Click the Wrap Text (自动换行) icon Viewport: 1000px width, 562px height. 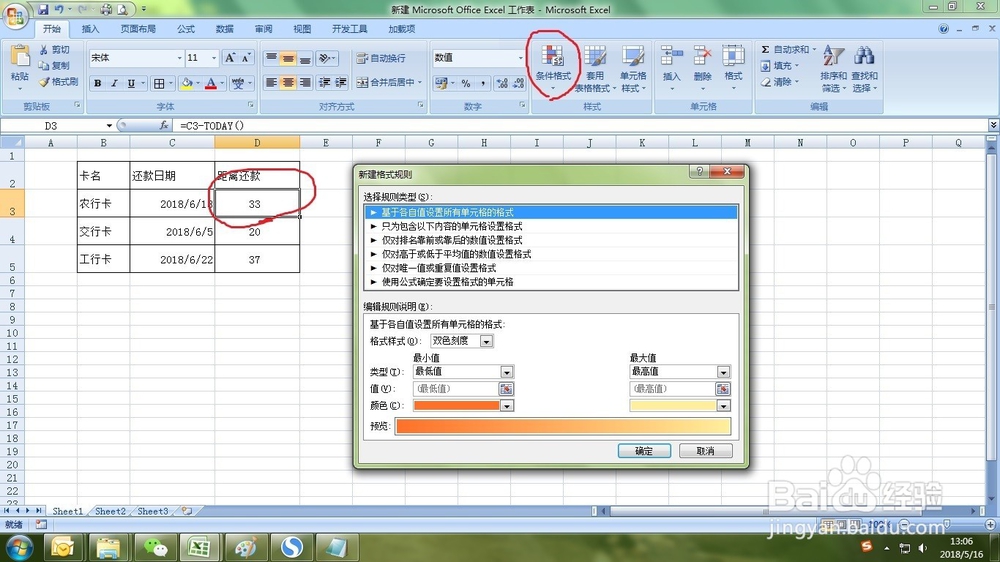pos(362,58)
